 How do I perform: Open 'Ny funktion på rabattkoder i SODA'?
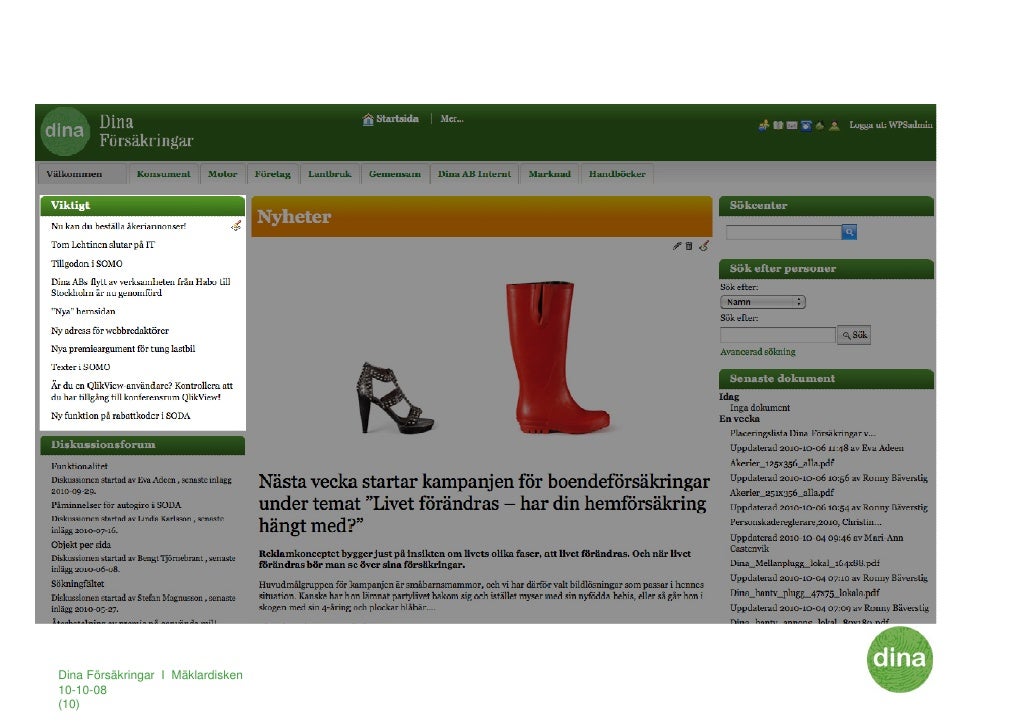coord(121,416)
